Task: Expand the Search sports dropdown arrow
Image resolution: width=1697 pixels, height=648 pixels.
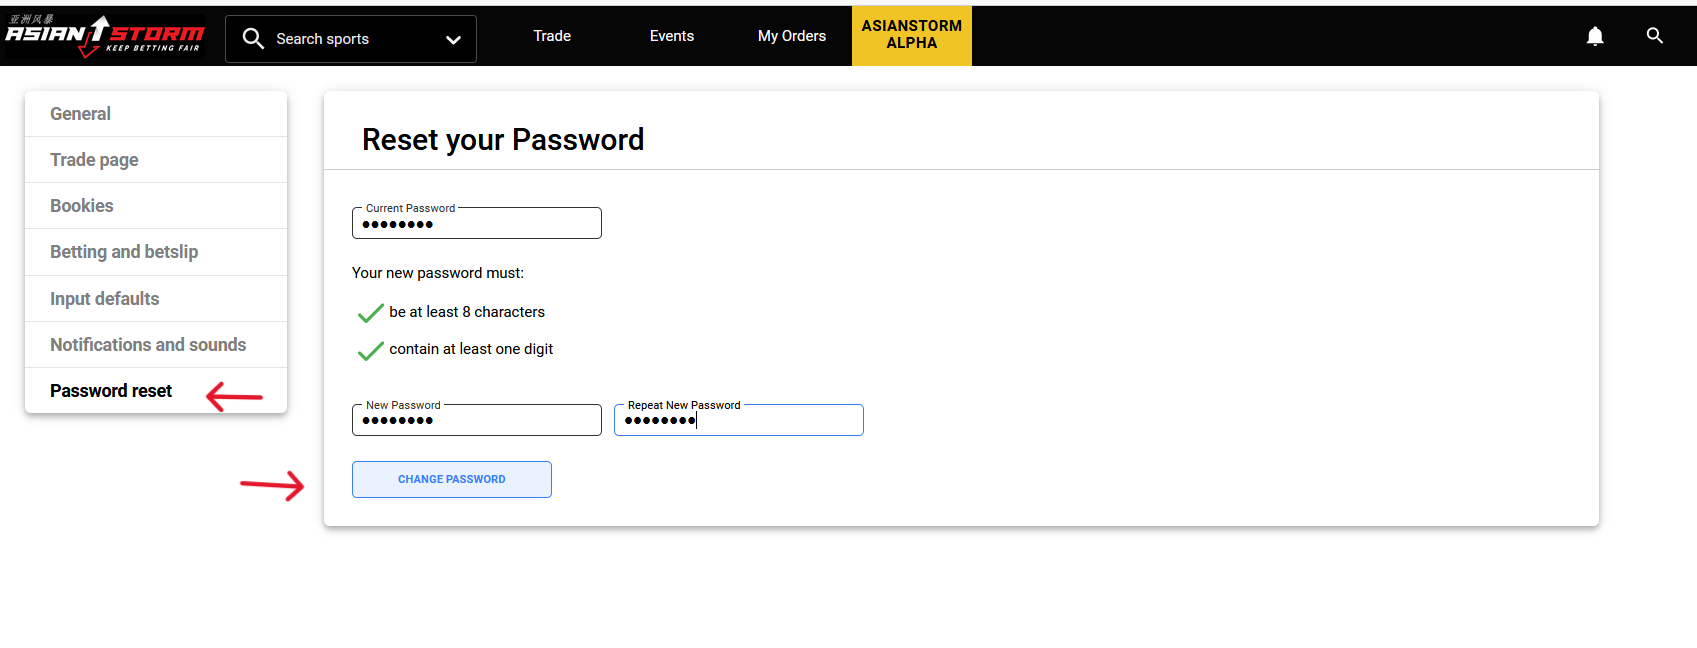Action: click(x=453, y=40)
